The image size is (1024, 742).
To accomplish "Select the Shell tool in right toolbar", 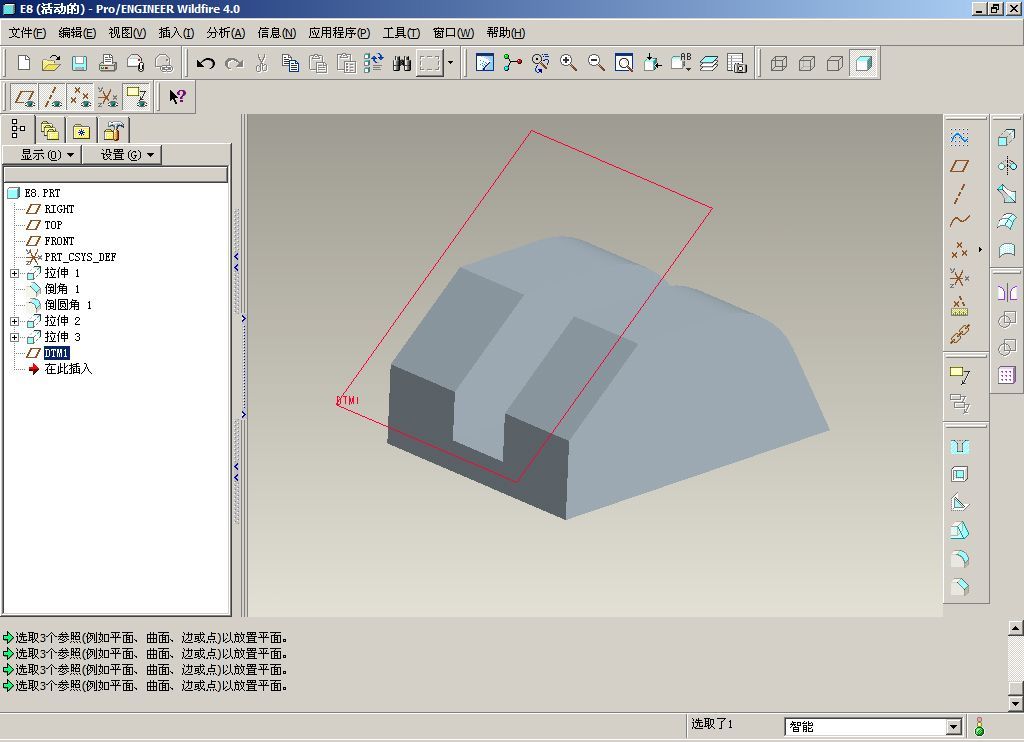I will tap(959, 475).
